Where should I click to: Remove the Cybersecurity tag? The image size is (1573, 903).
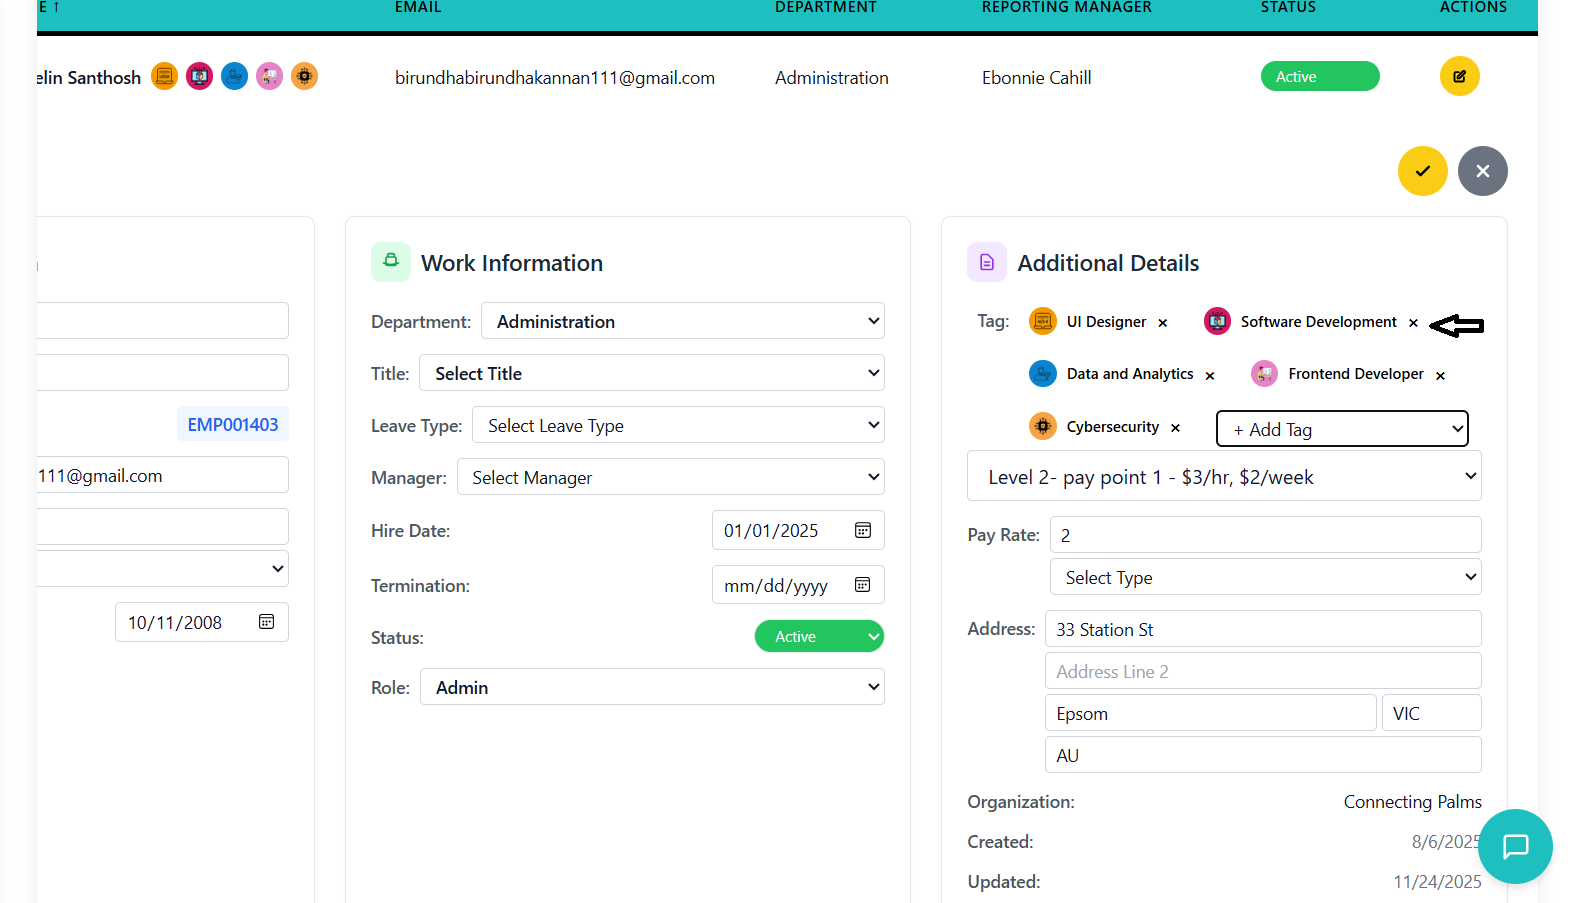coord(1176,428)
